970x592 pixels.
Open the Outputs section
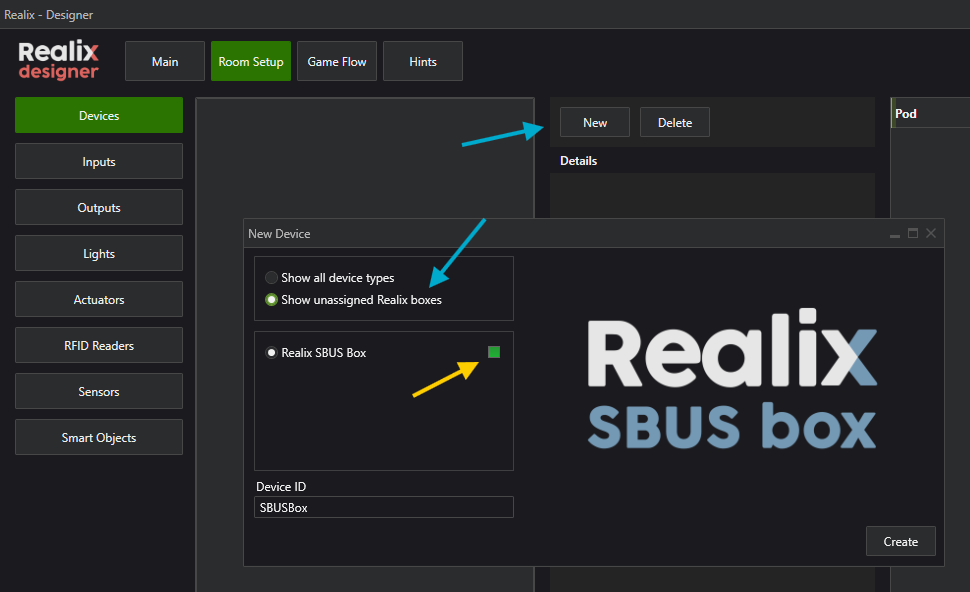(x=99, y=207)
